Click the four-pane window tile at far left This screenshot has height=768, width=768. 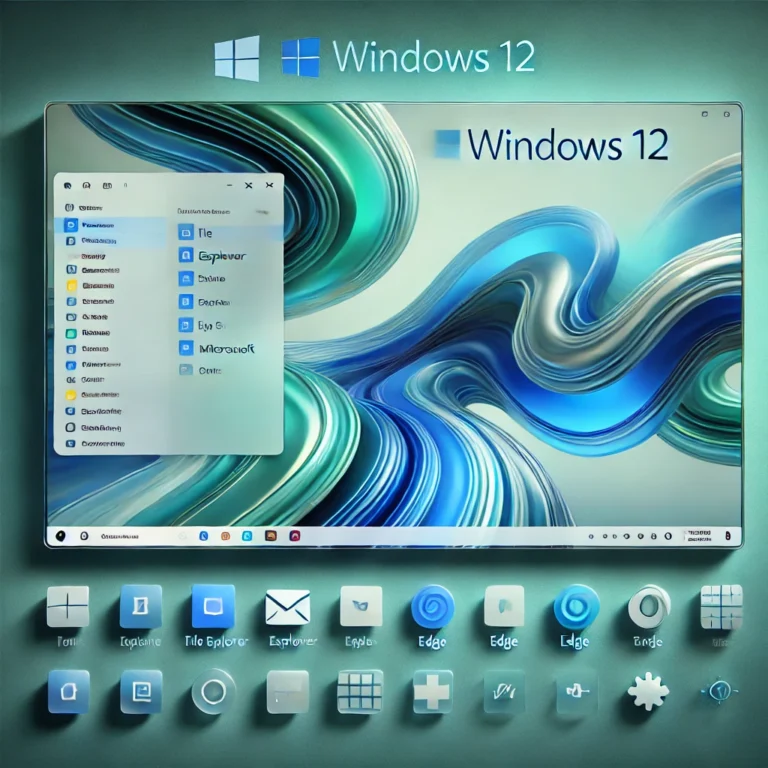tap(68, 606)
